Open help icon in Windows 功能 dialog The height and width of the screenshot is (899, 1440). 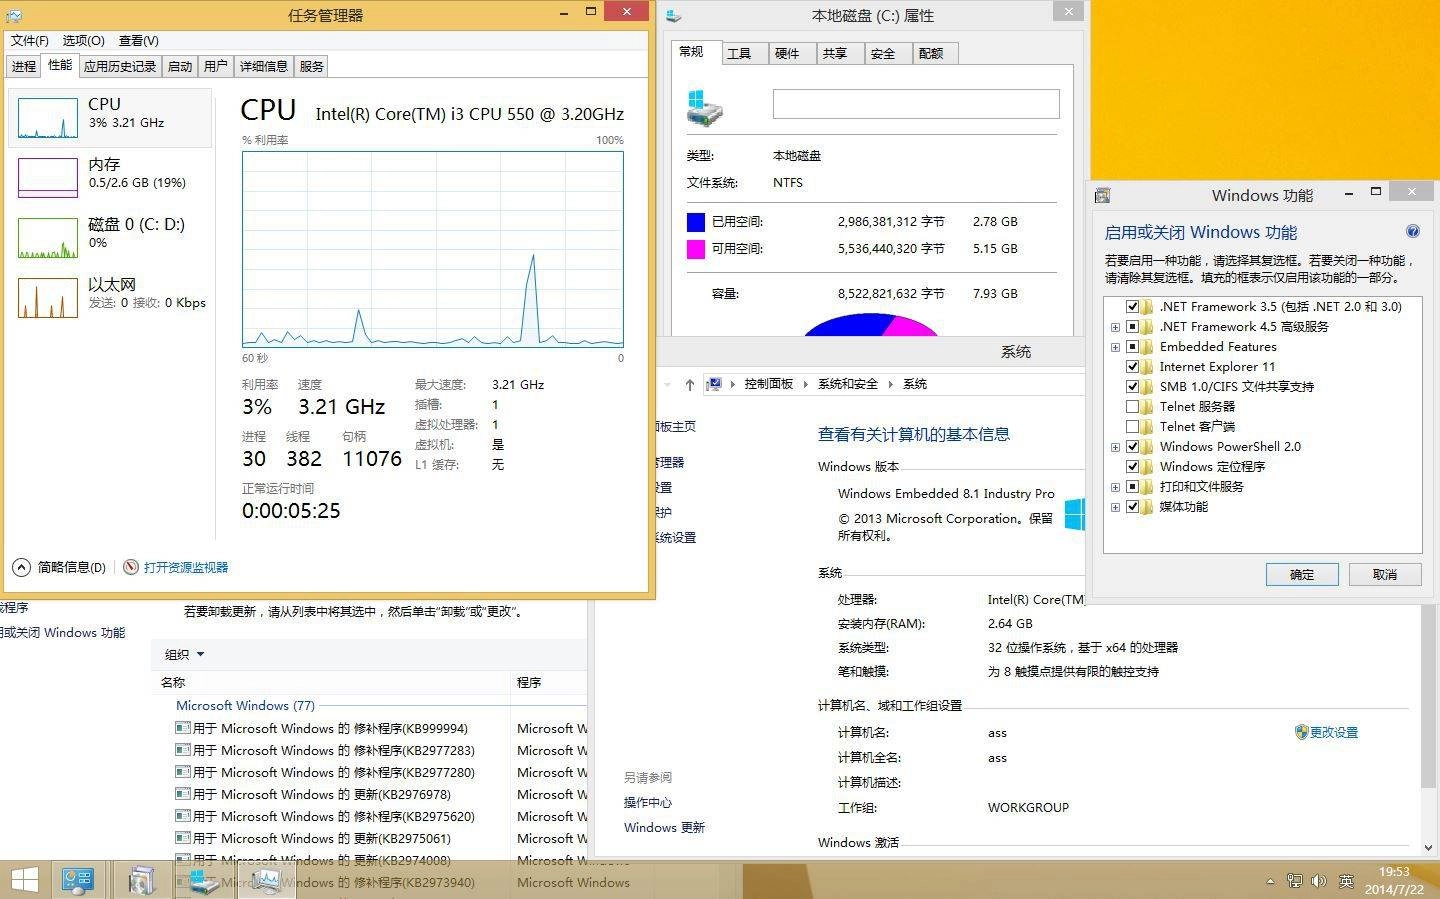pyautogui.click(x=1413, y=231)
